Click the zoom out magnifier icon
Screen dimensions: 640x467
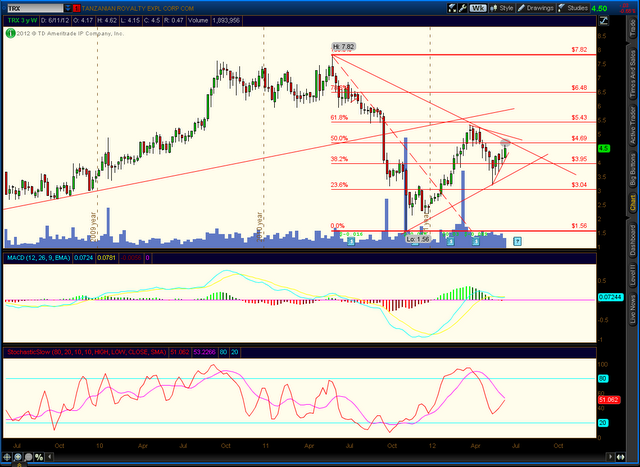[28, 457]
